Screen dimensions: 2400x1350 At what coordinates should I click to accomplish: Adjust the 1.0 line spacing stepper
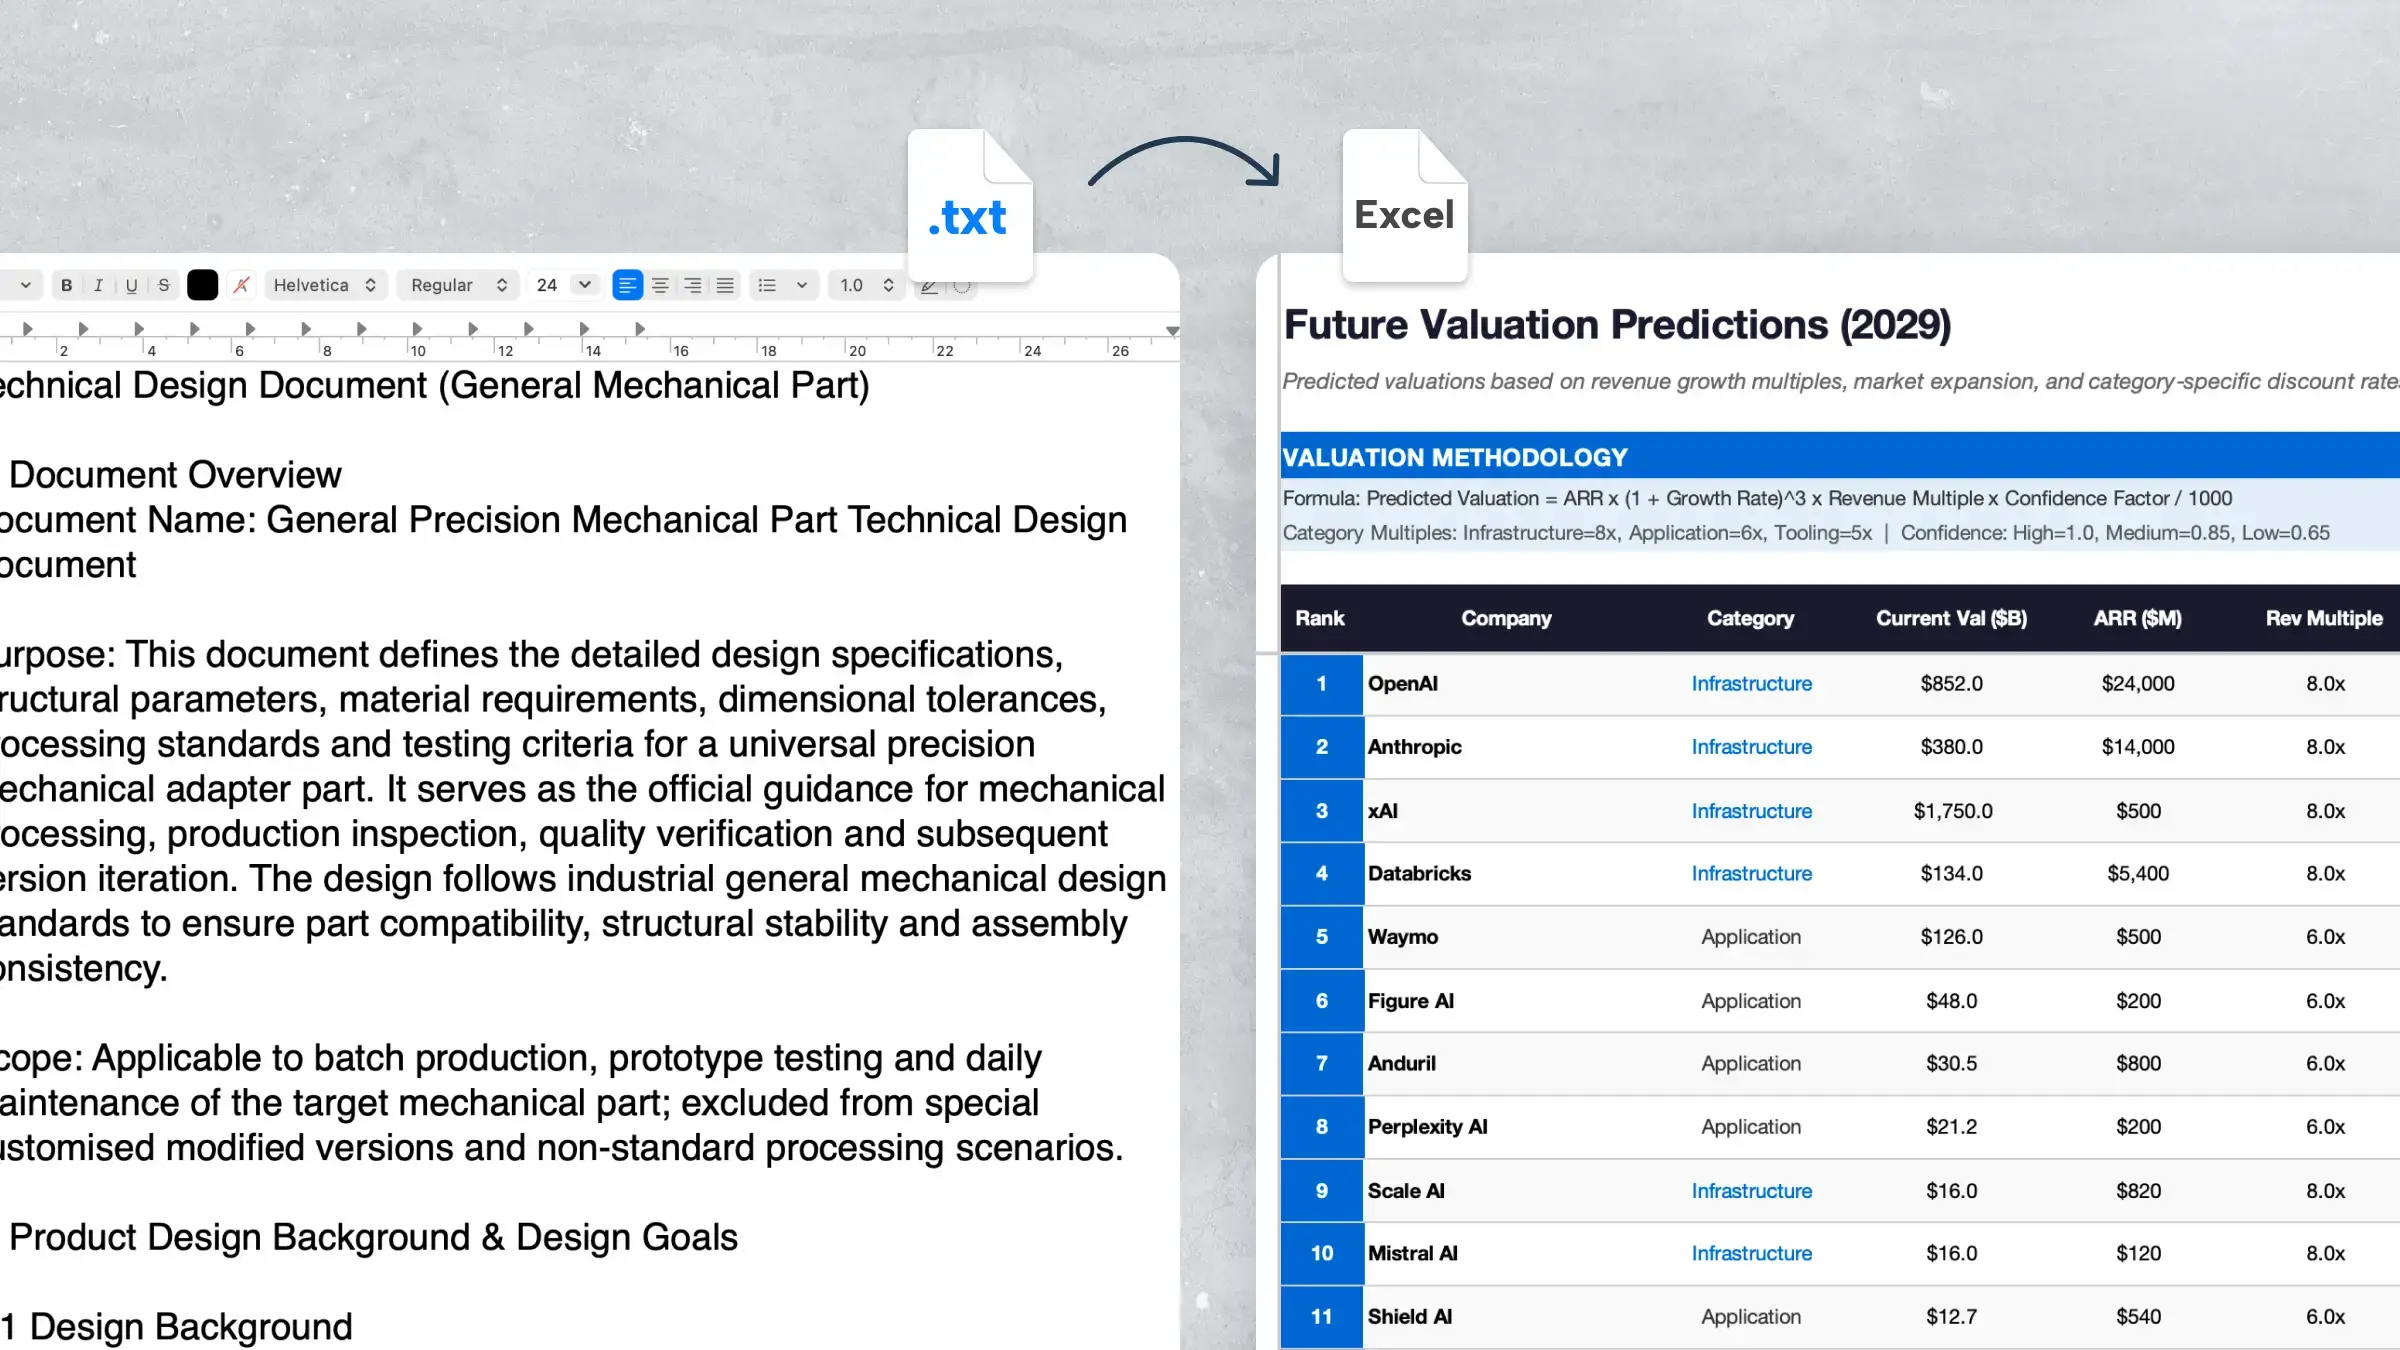coord(866,285)
